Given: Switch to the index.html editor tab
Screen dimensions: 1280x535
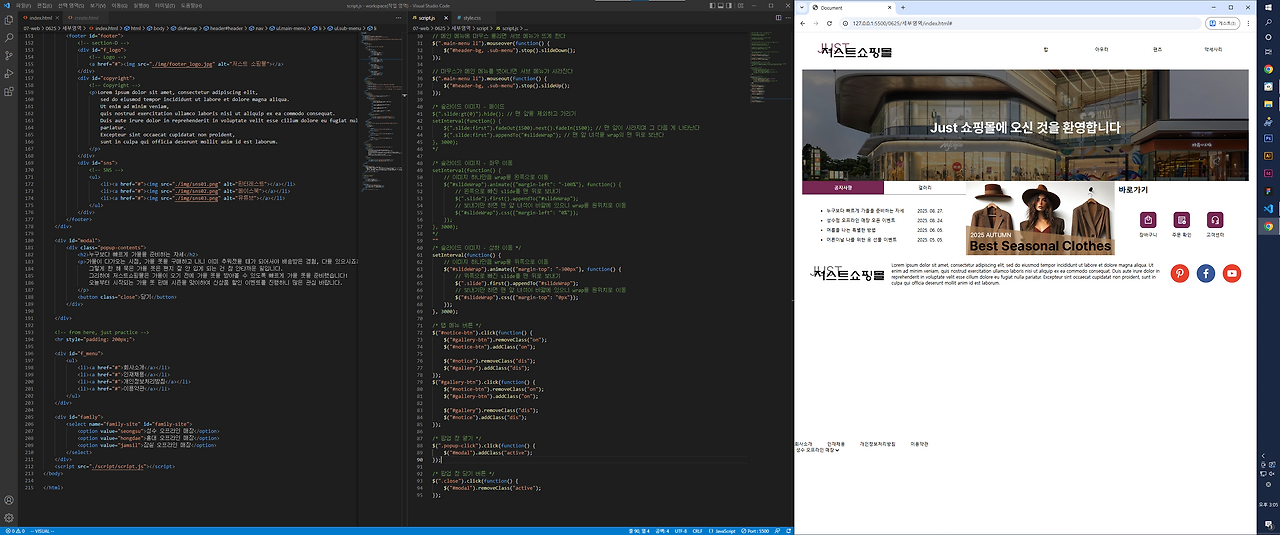Looking at the screenshot, I should (x=41, y=18).
